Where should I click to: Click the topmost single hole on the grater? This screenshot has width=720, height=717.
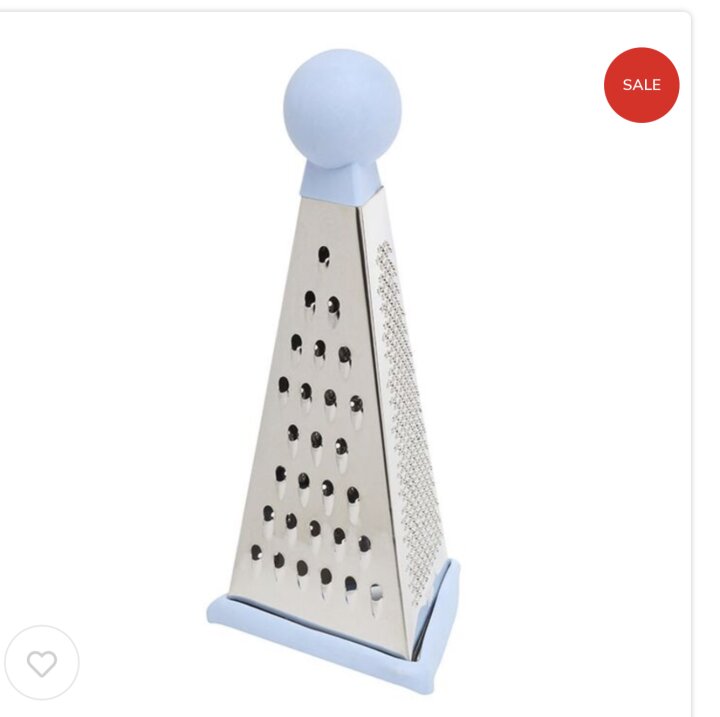point(324,255)
